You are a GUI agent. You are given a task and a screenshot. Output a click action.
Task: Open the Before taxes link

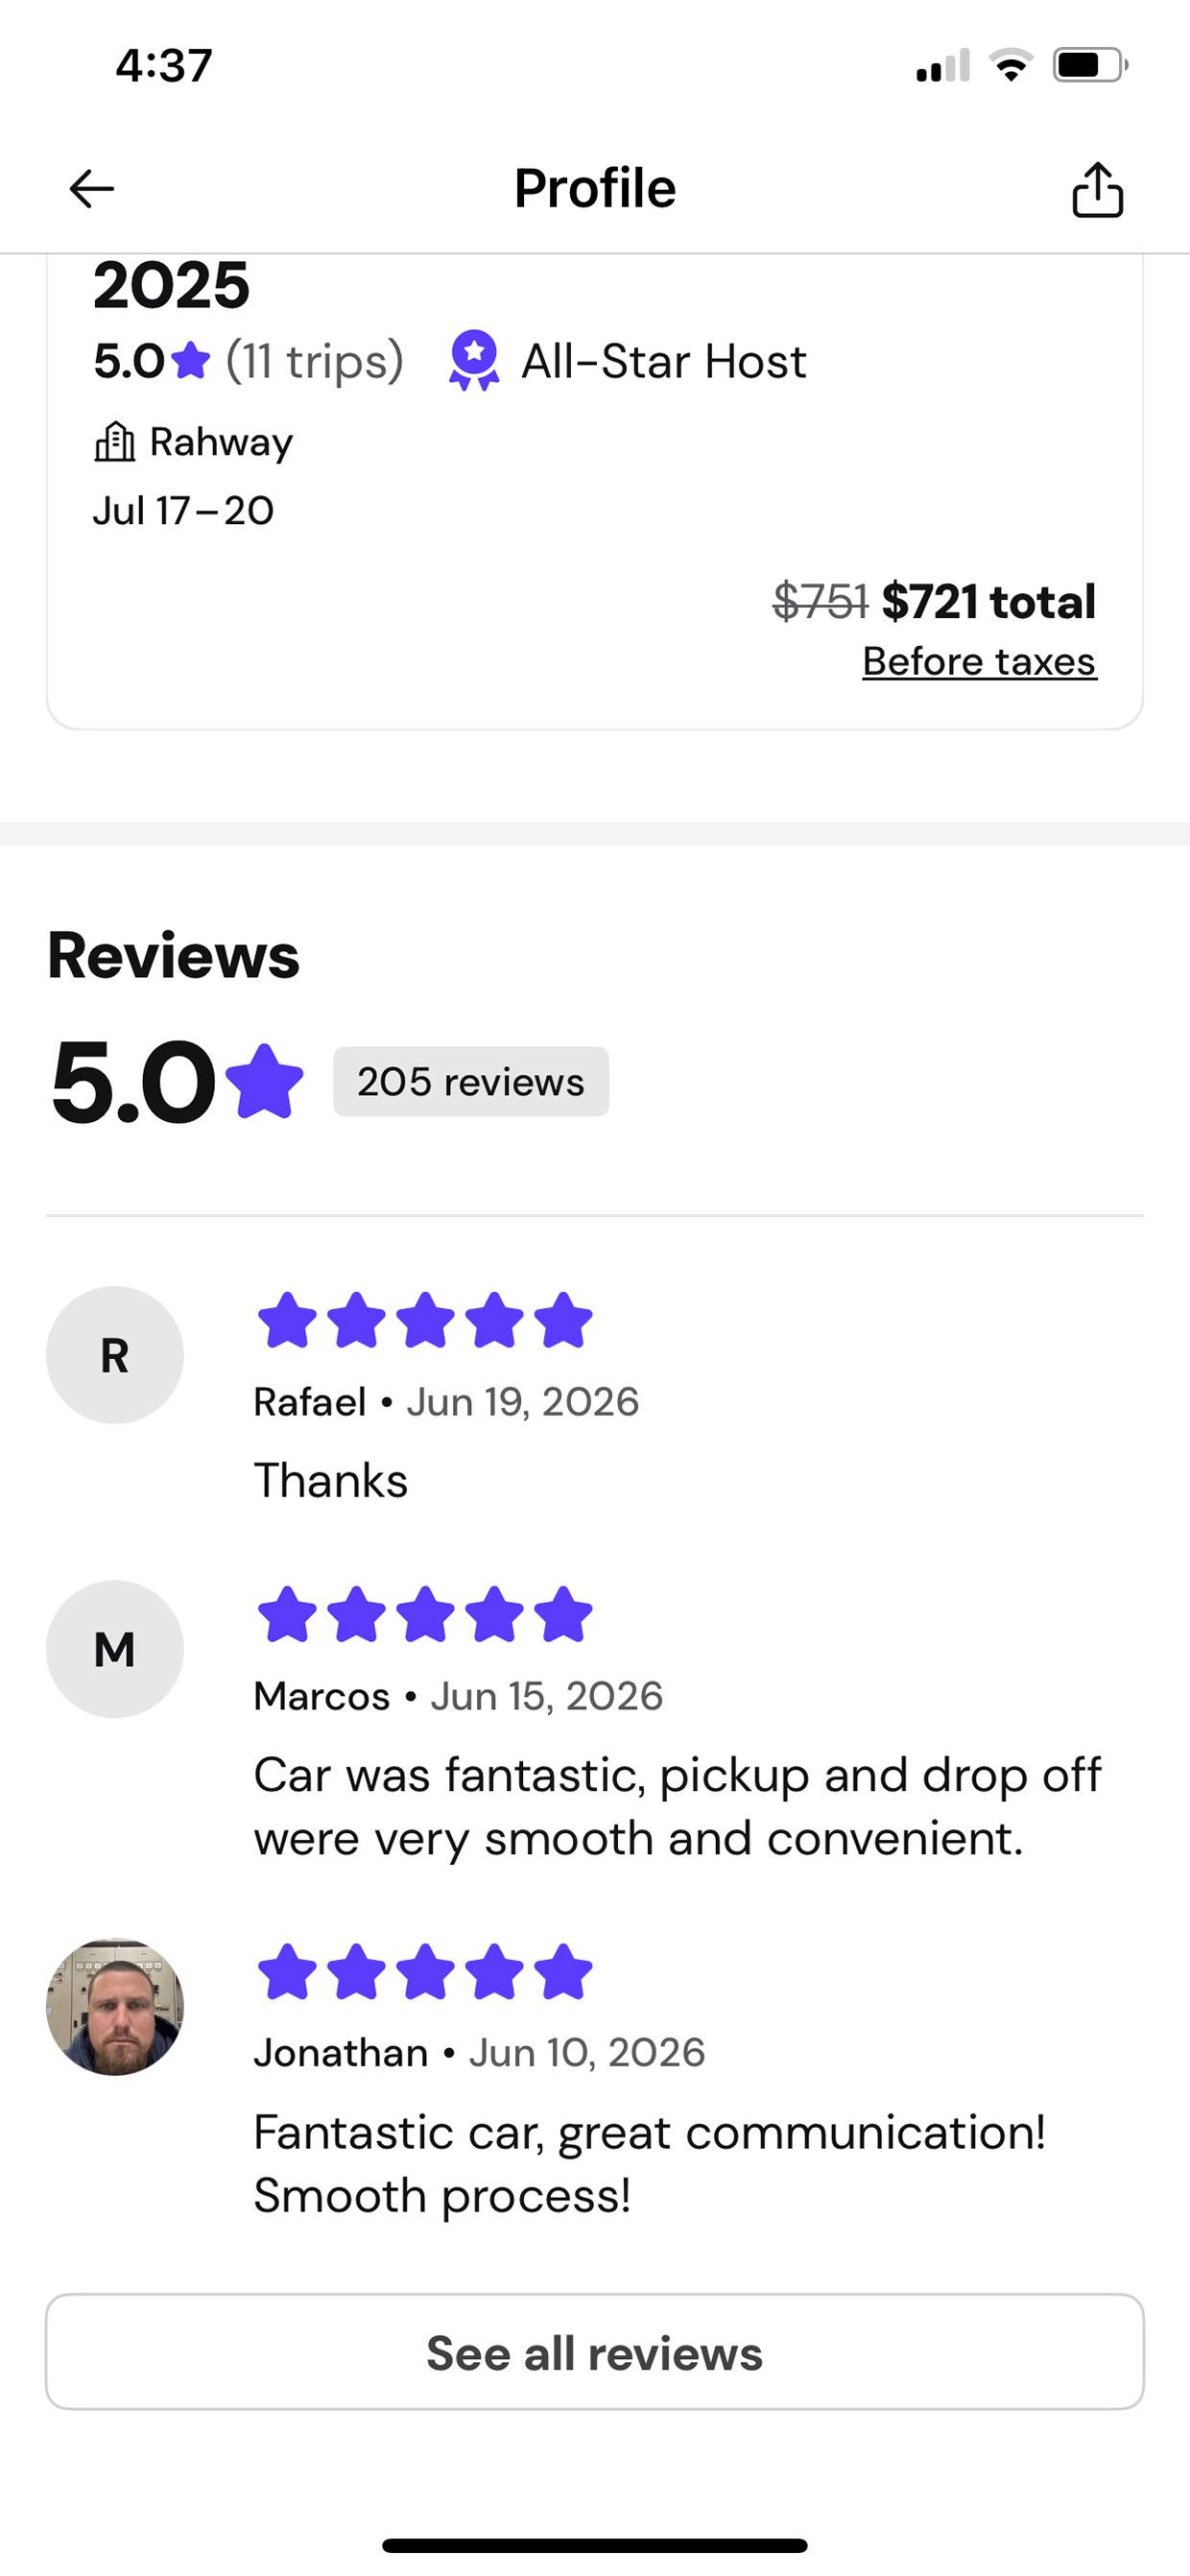click(x=980, y=661)
